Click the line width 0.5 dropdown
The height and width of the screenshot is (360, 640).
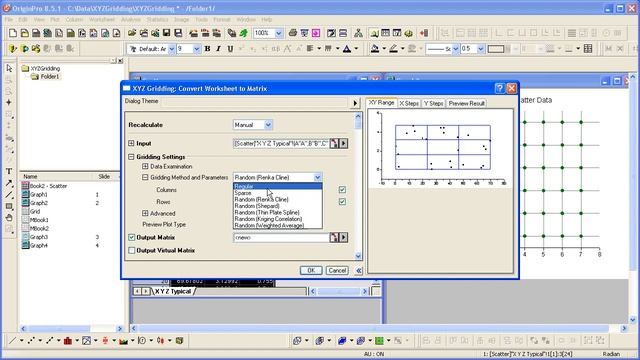pos(480,49)
